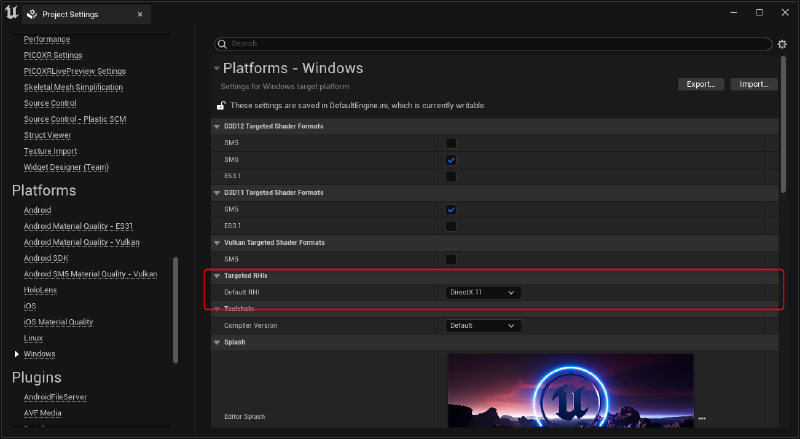Enable SM5 under D3D12 Targeted Shader Formats
This screenshot has height=439, width=800.
pyautogui.click(x=451, y=143)
